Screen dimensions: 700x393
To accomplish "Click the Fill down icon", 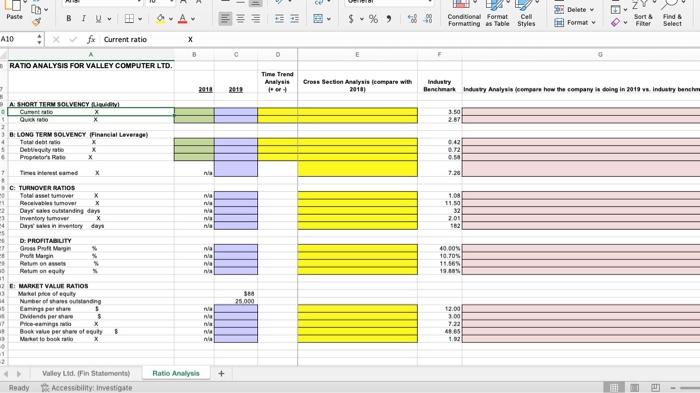I will coord(616,9).
